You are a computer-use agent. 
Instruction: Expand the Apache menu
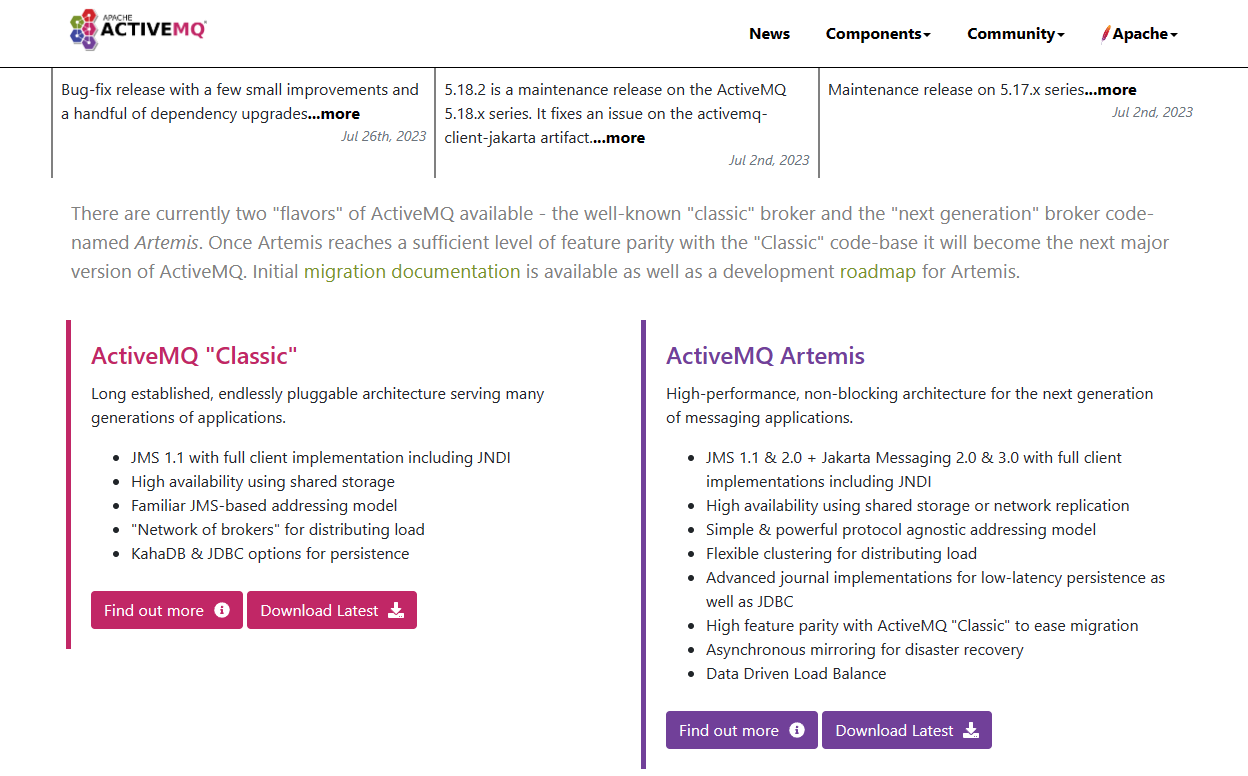click(1139, 33)
